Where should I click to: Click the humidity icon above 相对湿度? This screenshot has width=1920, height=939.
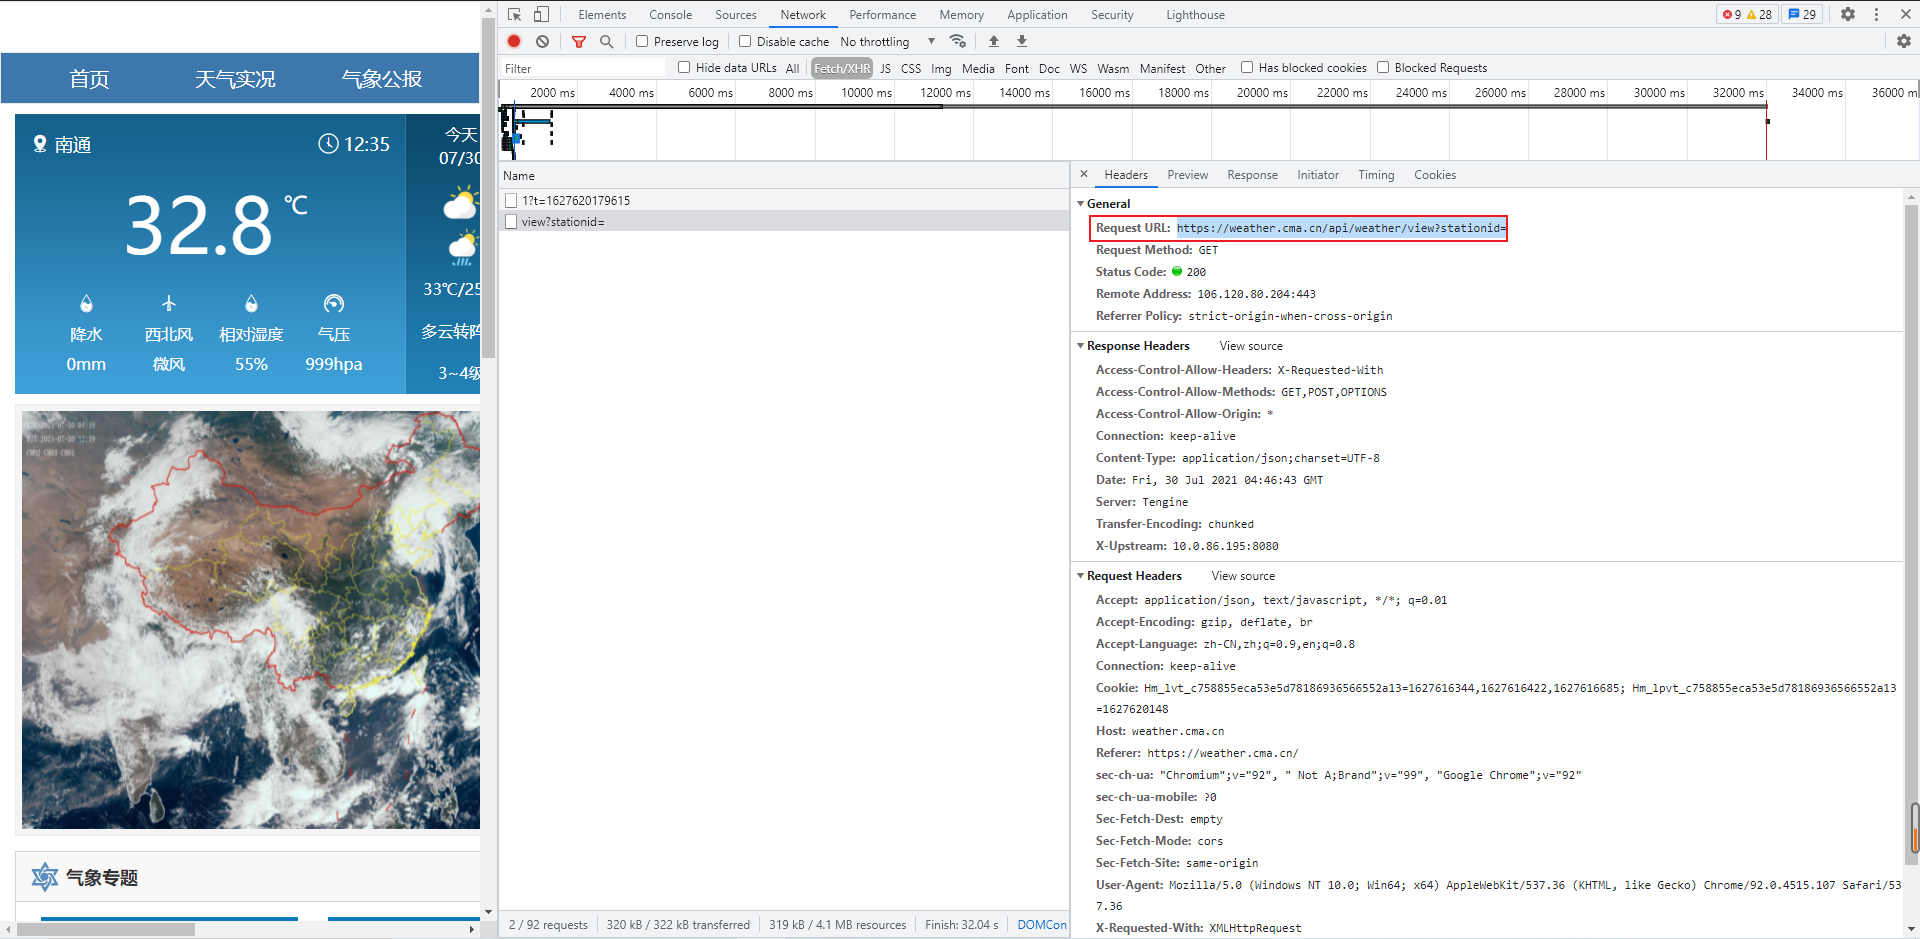click(x=251, y=303)
